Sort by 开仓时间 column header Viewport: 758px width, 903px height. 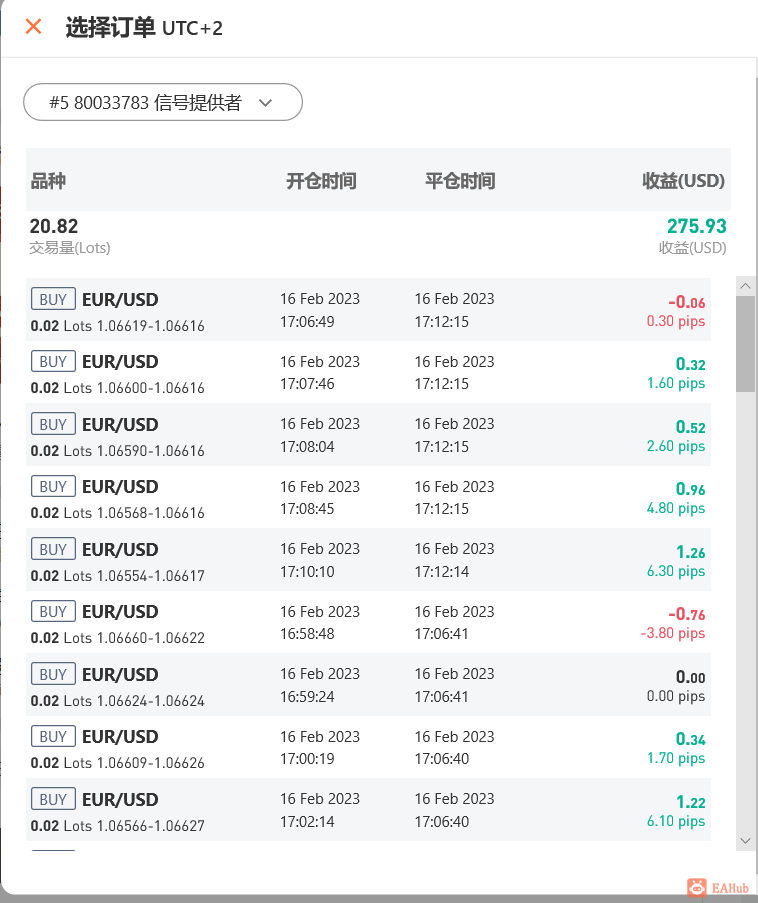click(x=321, y=181)
